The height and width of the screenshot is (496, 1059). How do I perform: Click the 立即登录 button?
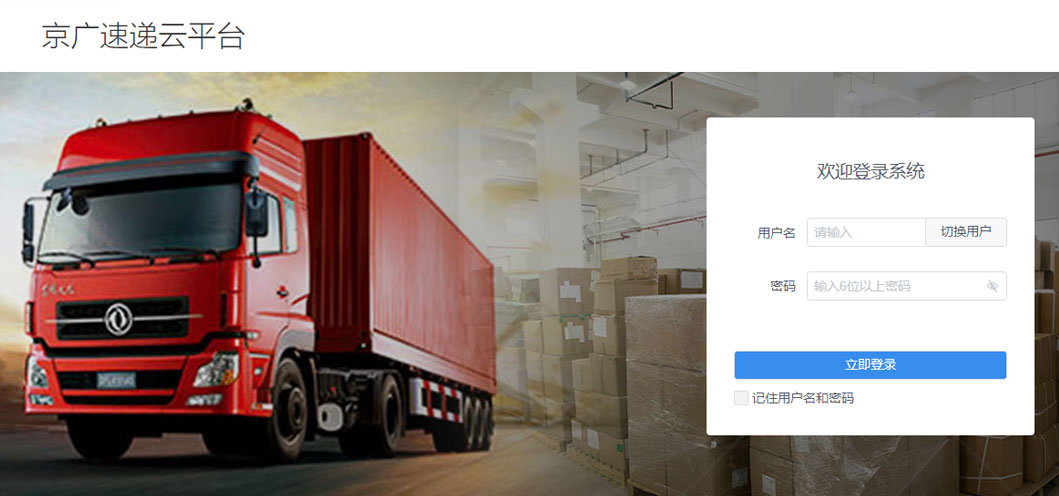tap(870, 365)
